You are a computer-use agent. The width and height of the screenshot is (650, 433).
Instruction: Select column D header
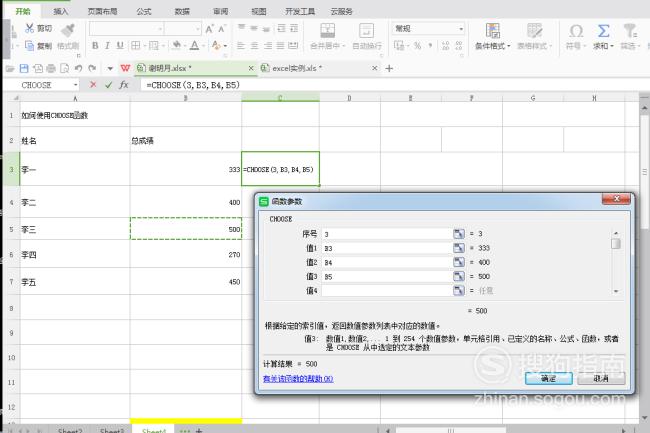tap(349, 98)
